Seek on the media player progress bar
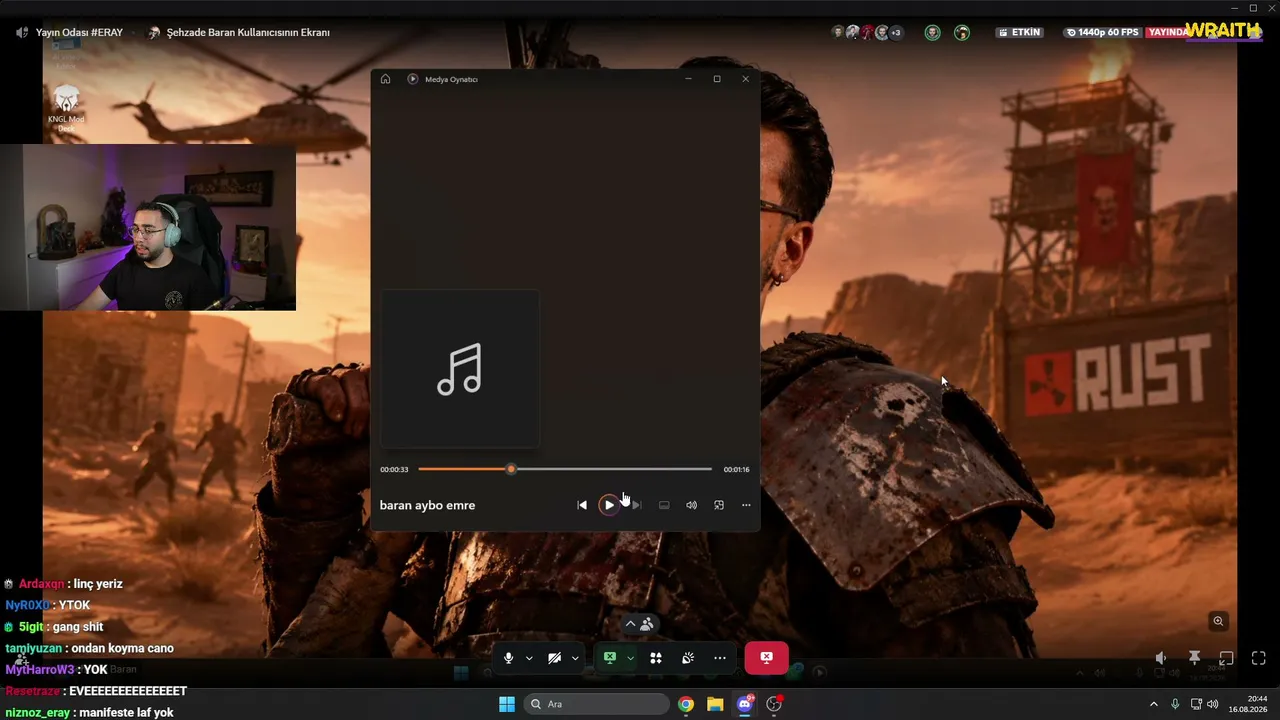The height and width of the screenshot is (720, 1280). (565, 469)
